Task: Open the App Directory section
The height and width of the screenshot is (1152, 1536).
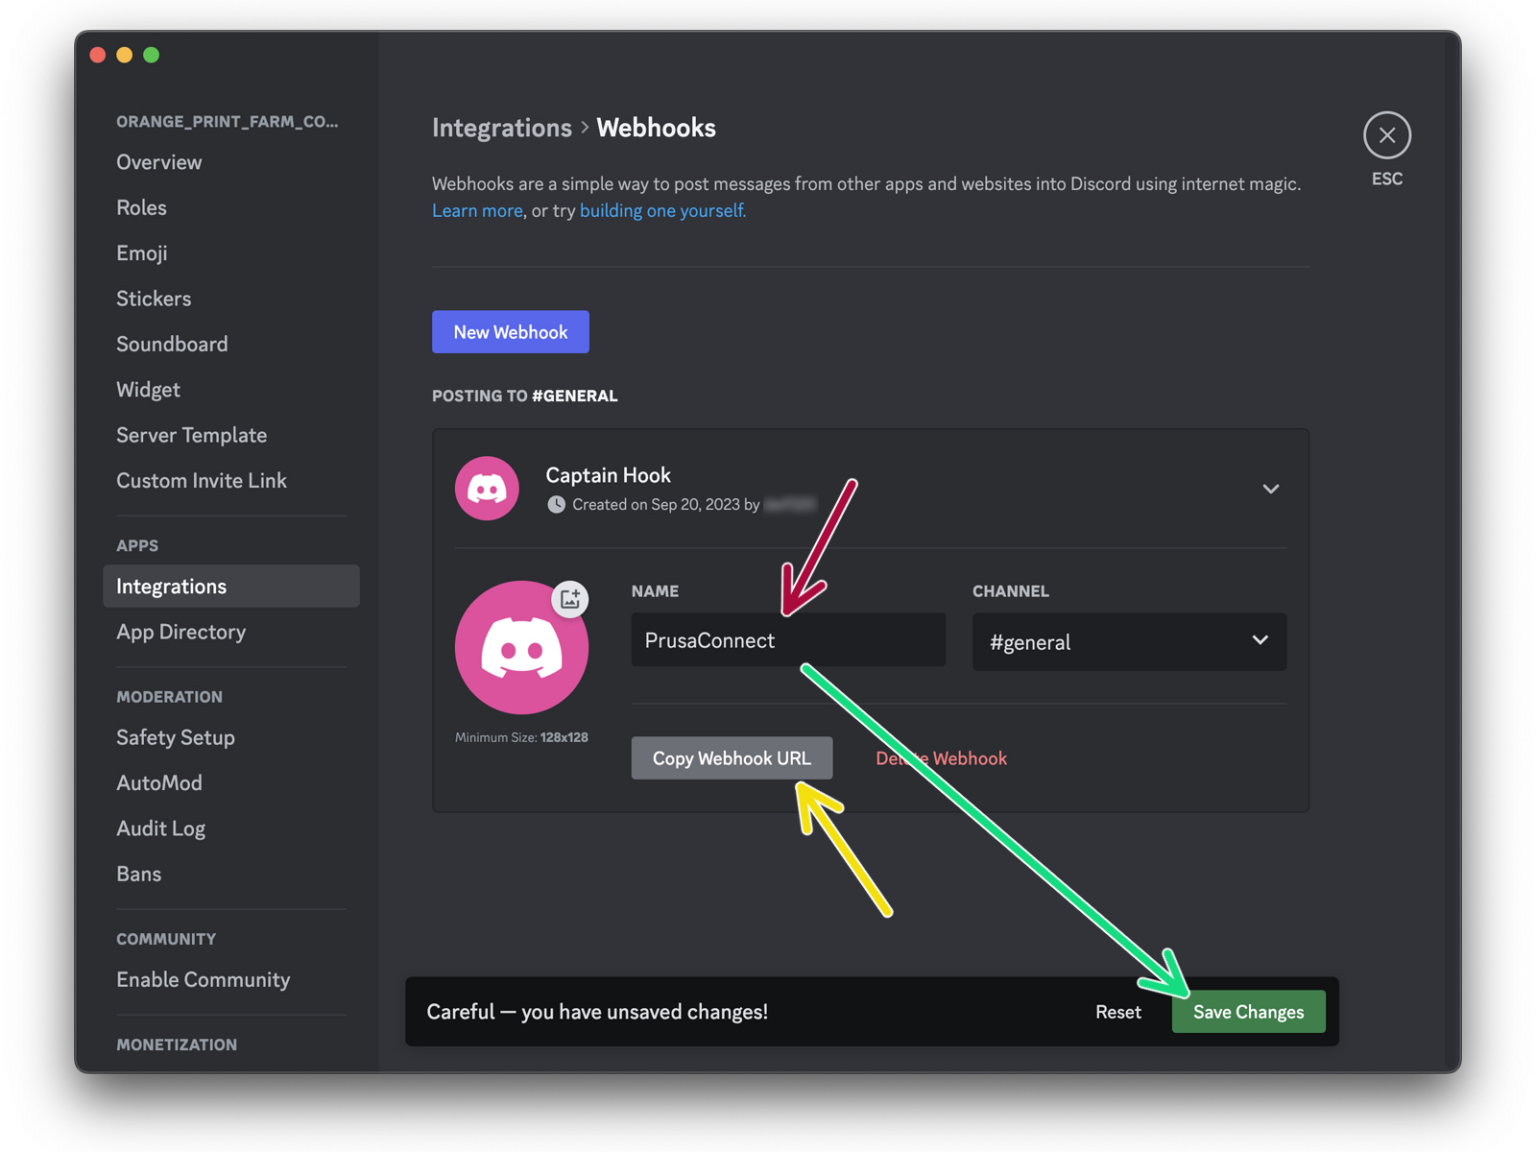Action: (x=180, y=631)
